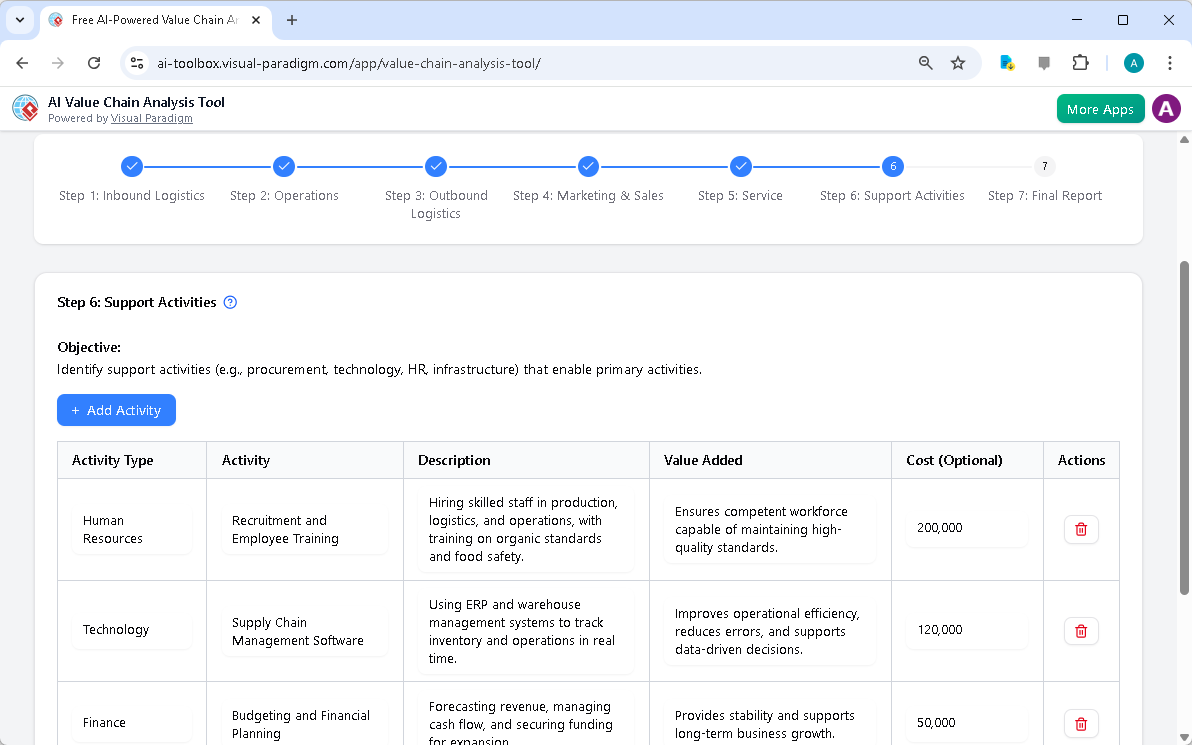
Task: Click the zoom icon in the address bar
Action: [925, 62]
